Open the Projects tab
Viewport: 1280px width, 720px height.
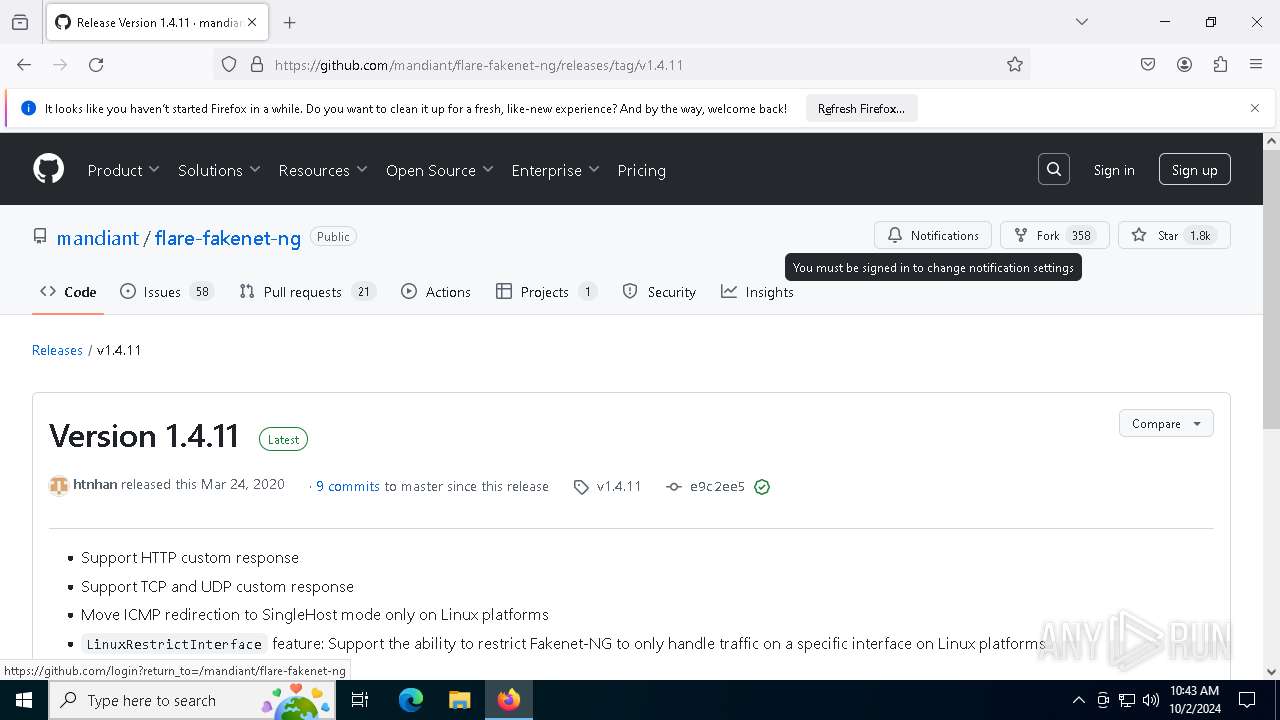546,292
